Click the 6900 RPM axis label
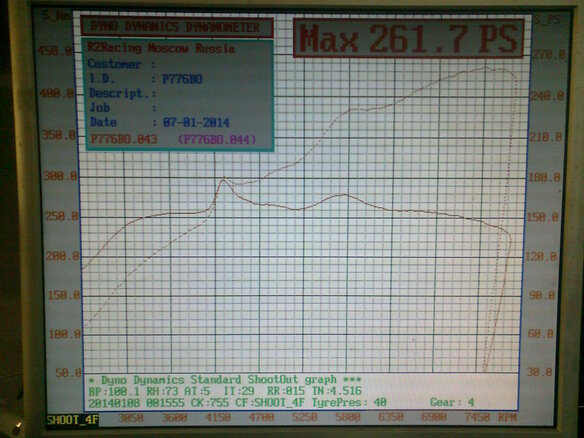 pyautogui.click(x=434, y=417)
